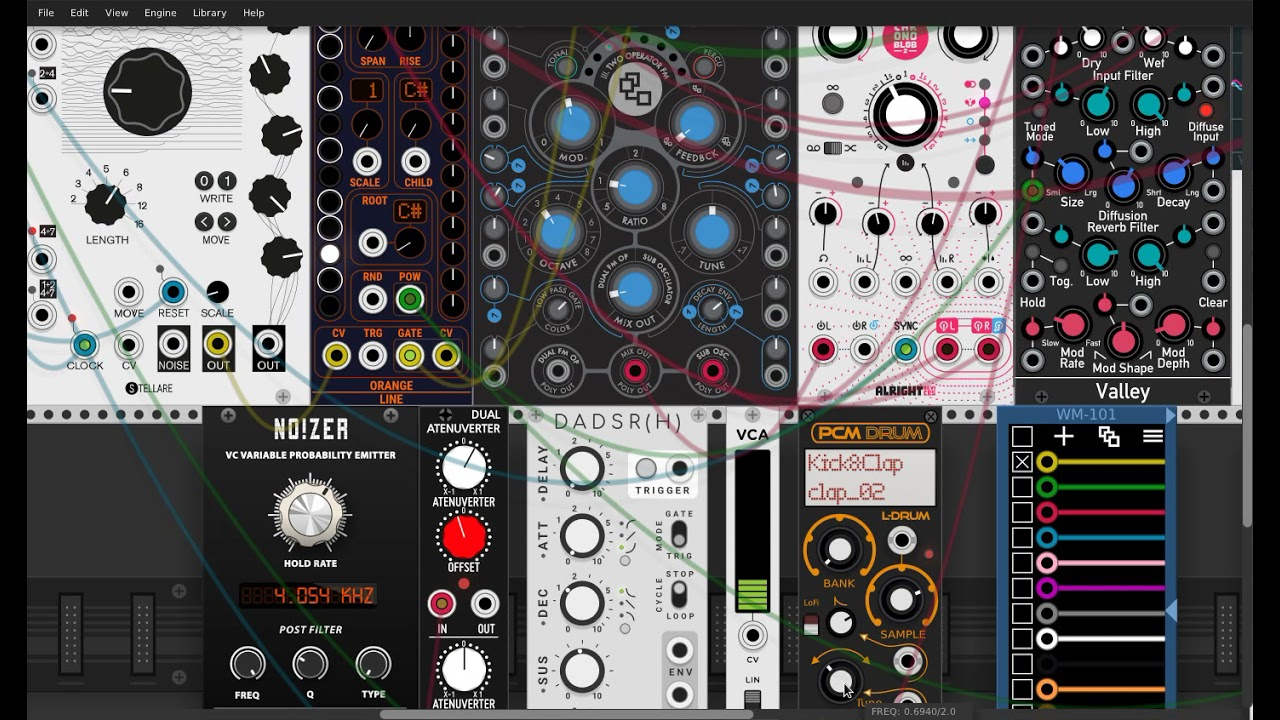
Task: Toggle Tuned Mode on Valley Plateau
Action: [1040, 110]
